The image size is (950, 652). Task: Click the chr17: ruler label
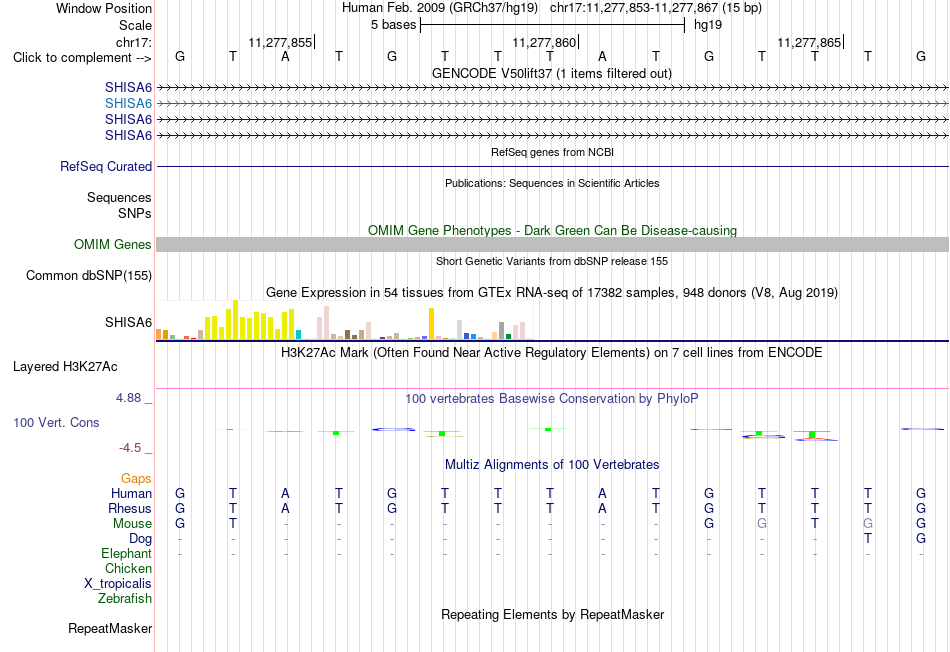pyautogui.click(x=134, y=42)
